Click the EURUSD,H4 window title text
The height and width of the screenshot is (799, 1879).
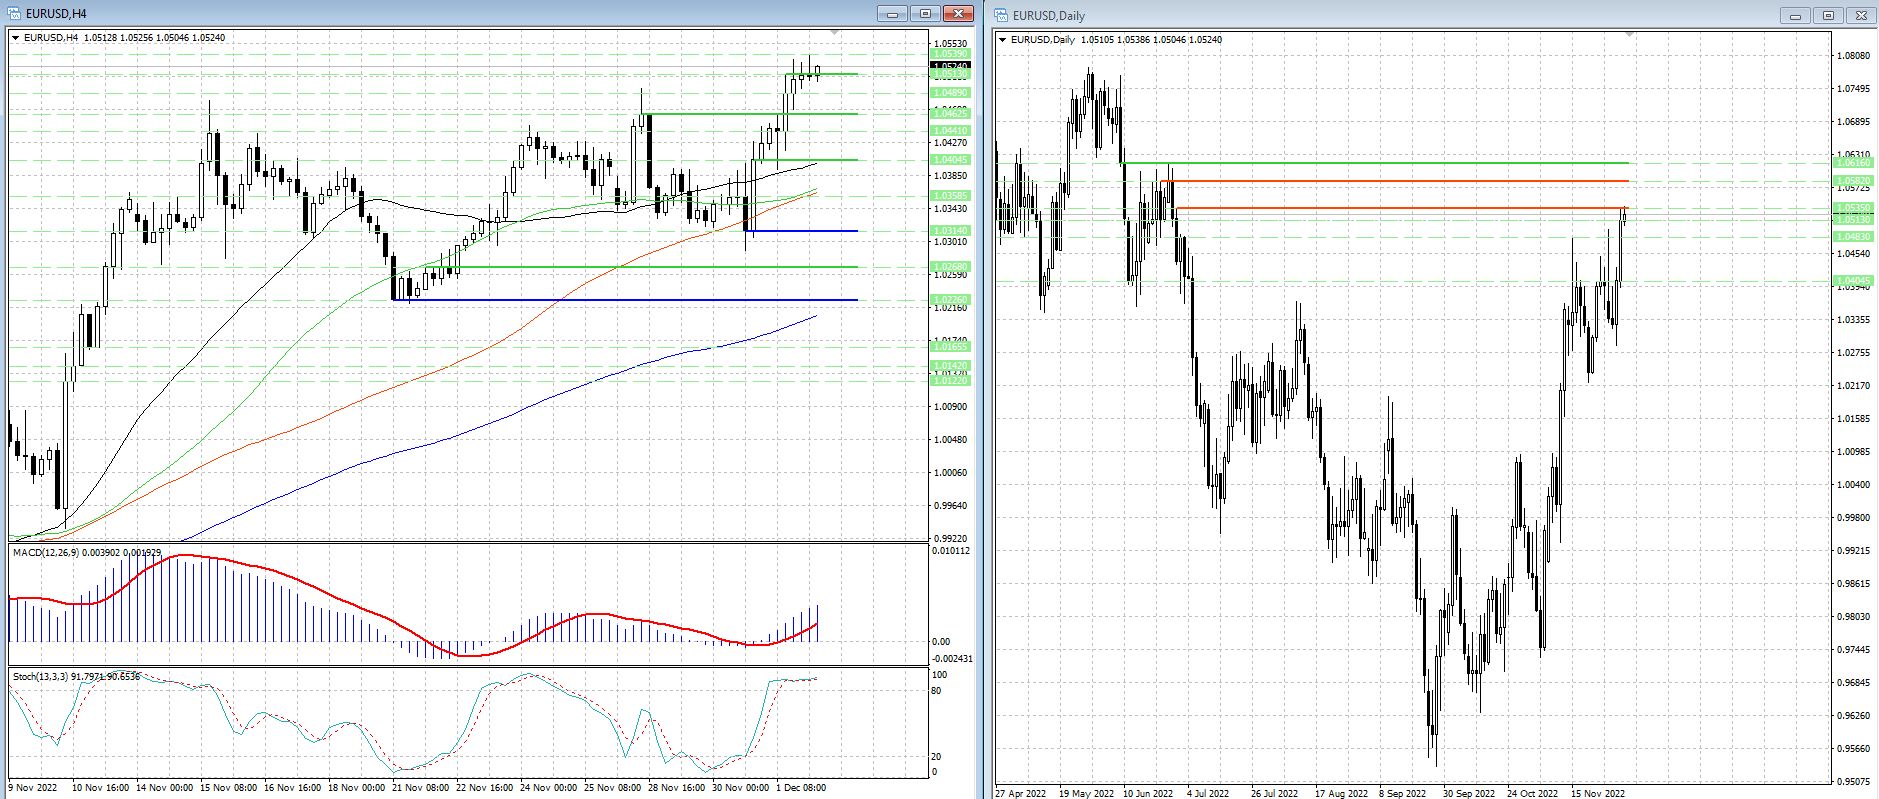(56, 14)
